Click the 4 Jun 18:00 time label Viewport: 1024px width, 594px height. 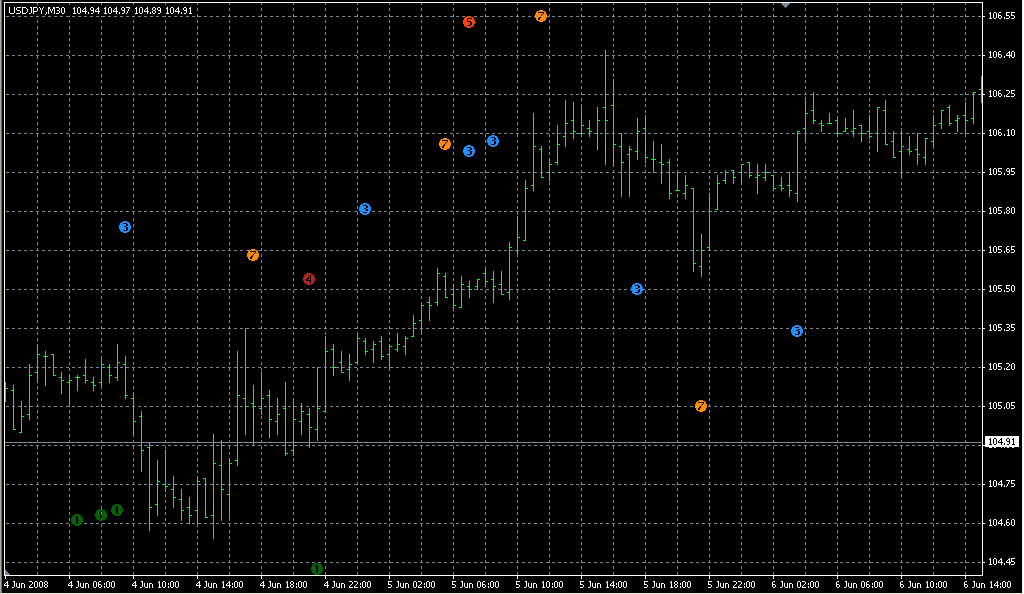(x=283, y=585)
